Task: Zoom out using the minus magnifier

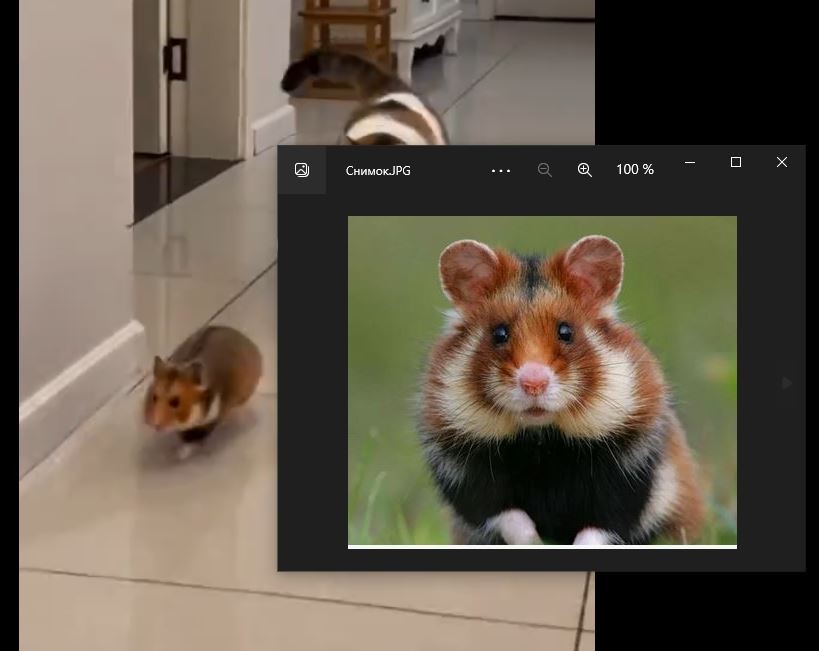Action: coord(544,170)
